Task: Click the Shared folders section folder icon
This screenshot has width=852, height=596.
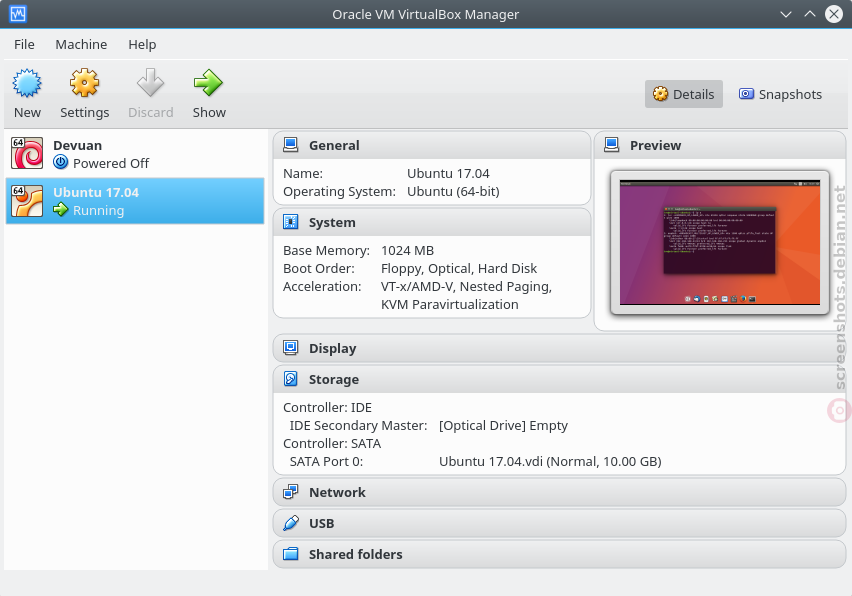Action: tap(291, 554)
